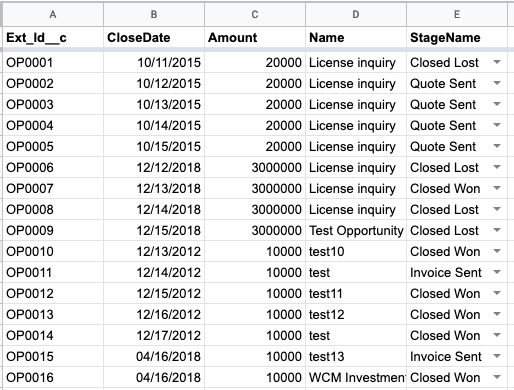Image resolution: width=514 pixels, height=390 pixels.
Task: Open StageName dropdown for OP0012
Action: pos(497,293)
